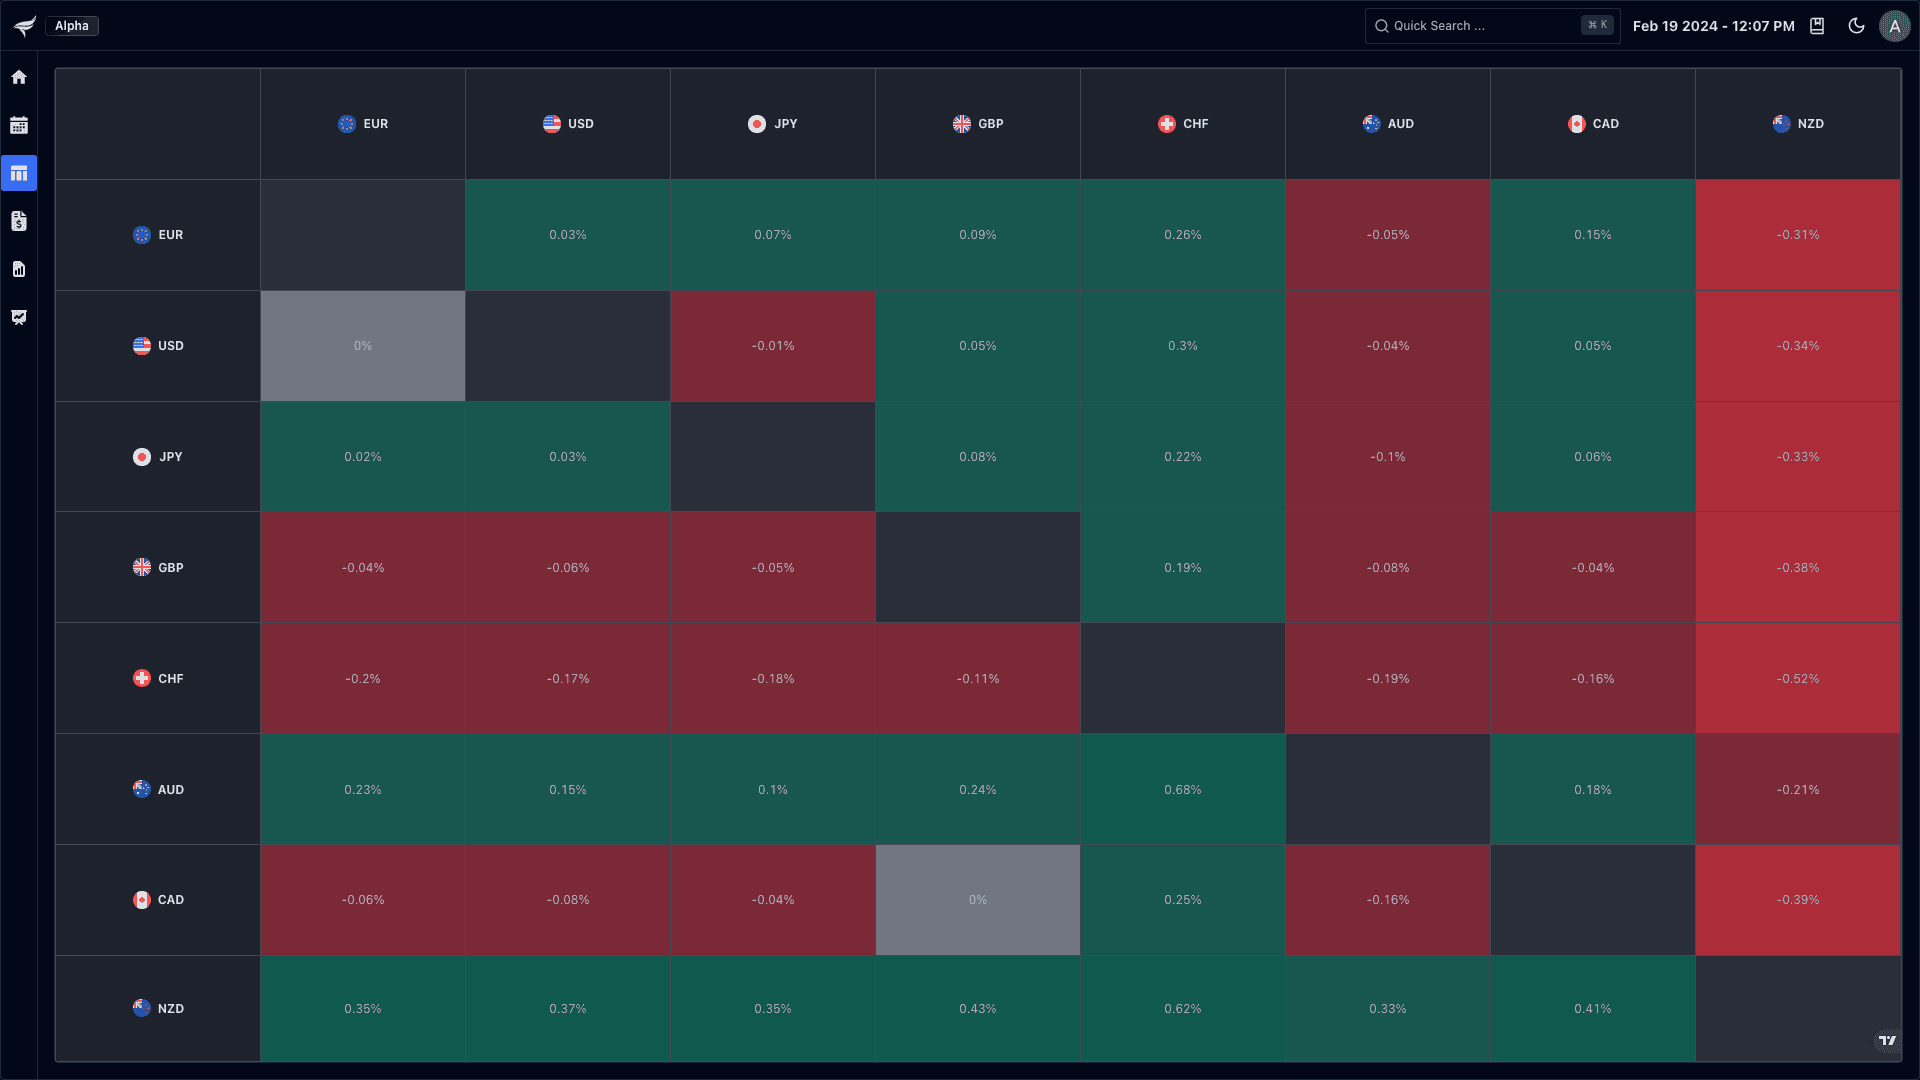Viewport: 1920px width, 1080px height.
Task: Click the CHF column header
Action: pos(1183,124)
